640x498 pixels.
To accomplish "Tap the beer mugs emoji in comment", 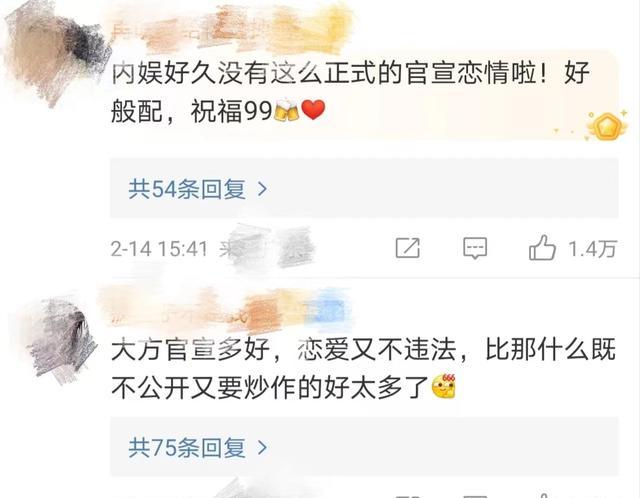I will coord(287,111).
